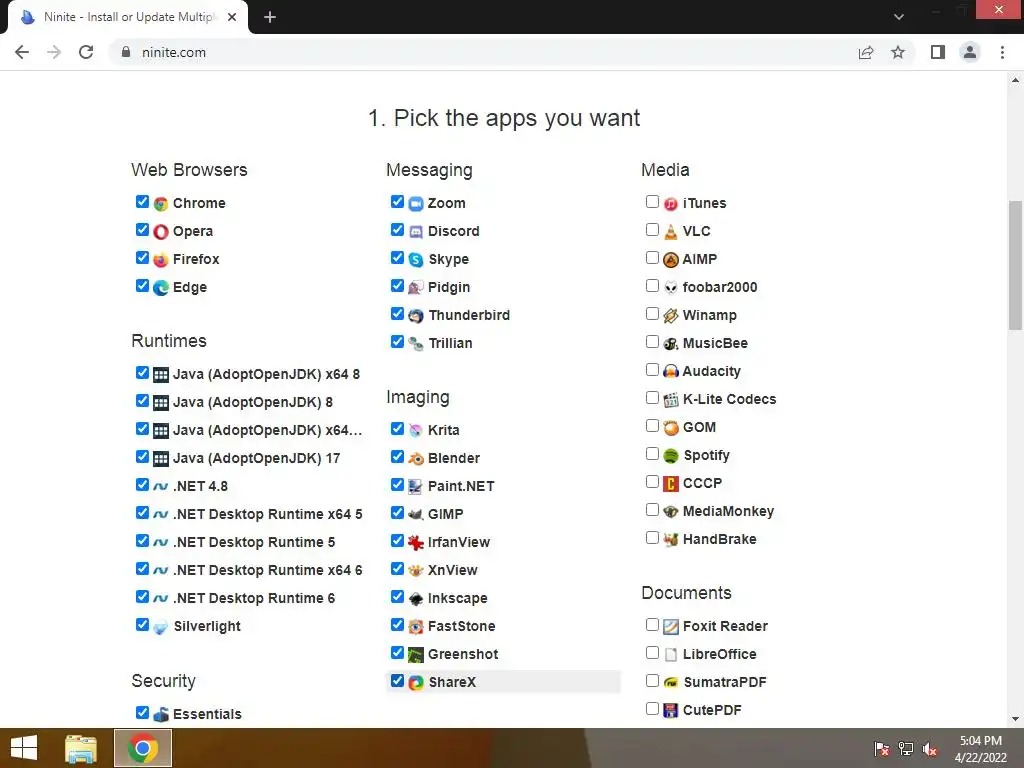Image resolution: width=1024 pixels, height=768 pixels.
Task: Click the Audacity headphones icon
Action: (671, 372)
